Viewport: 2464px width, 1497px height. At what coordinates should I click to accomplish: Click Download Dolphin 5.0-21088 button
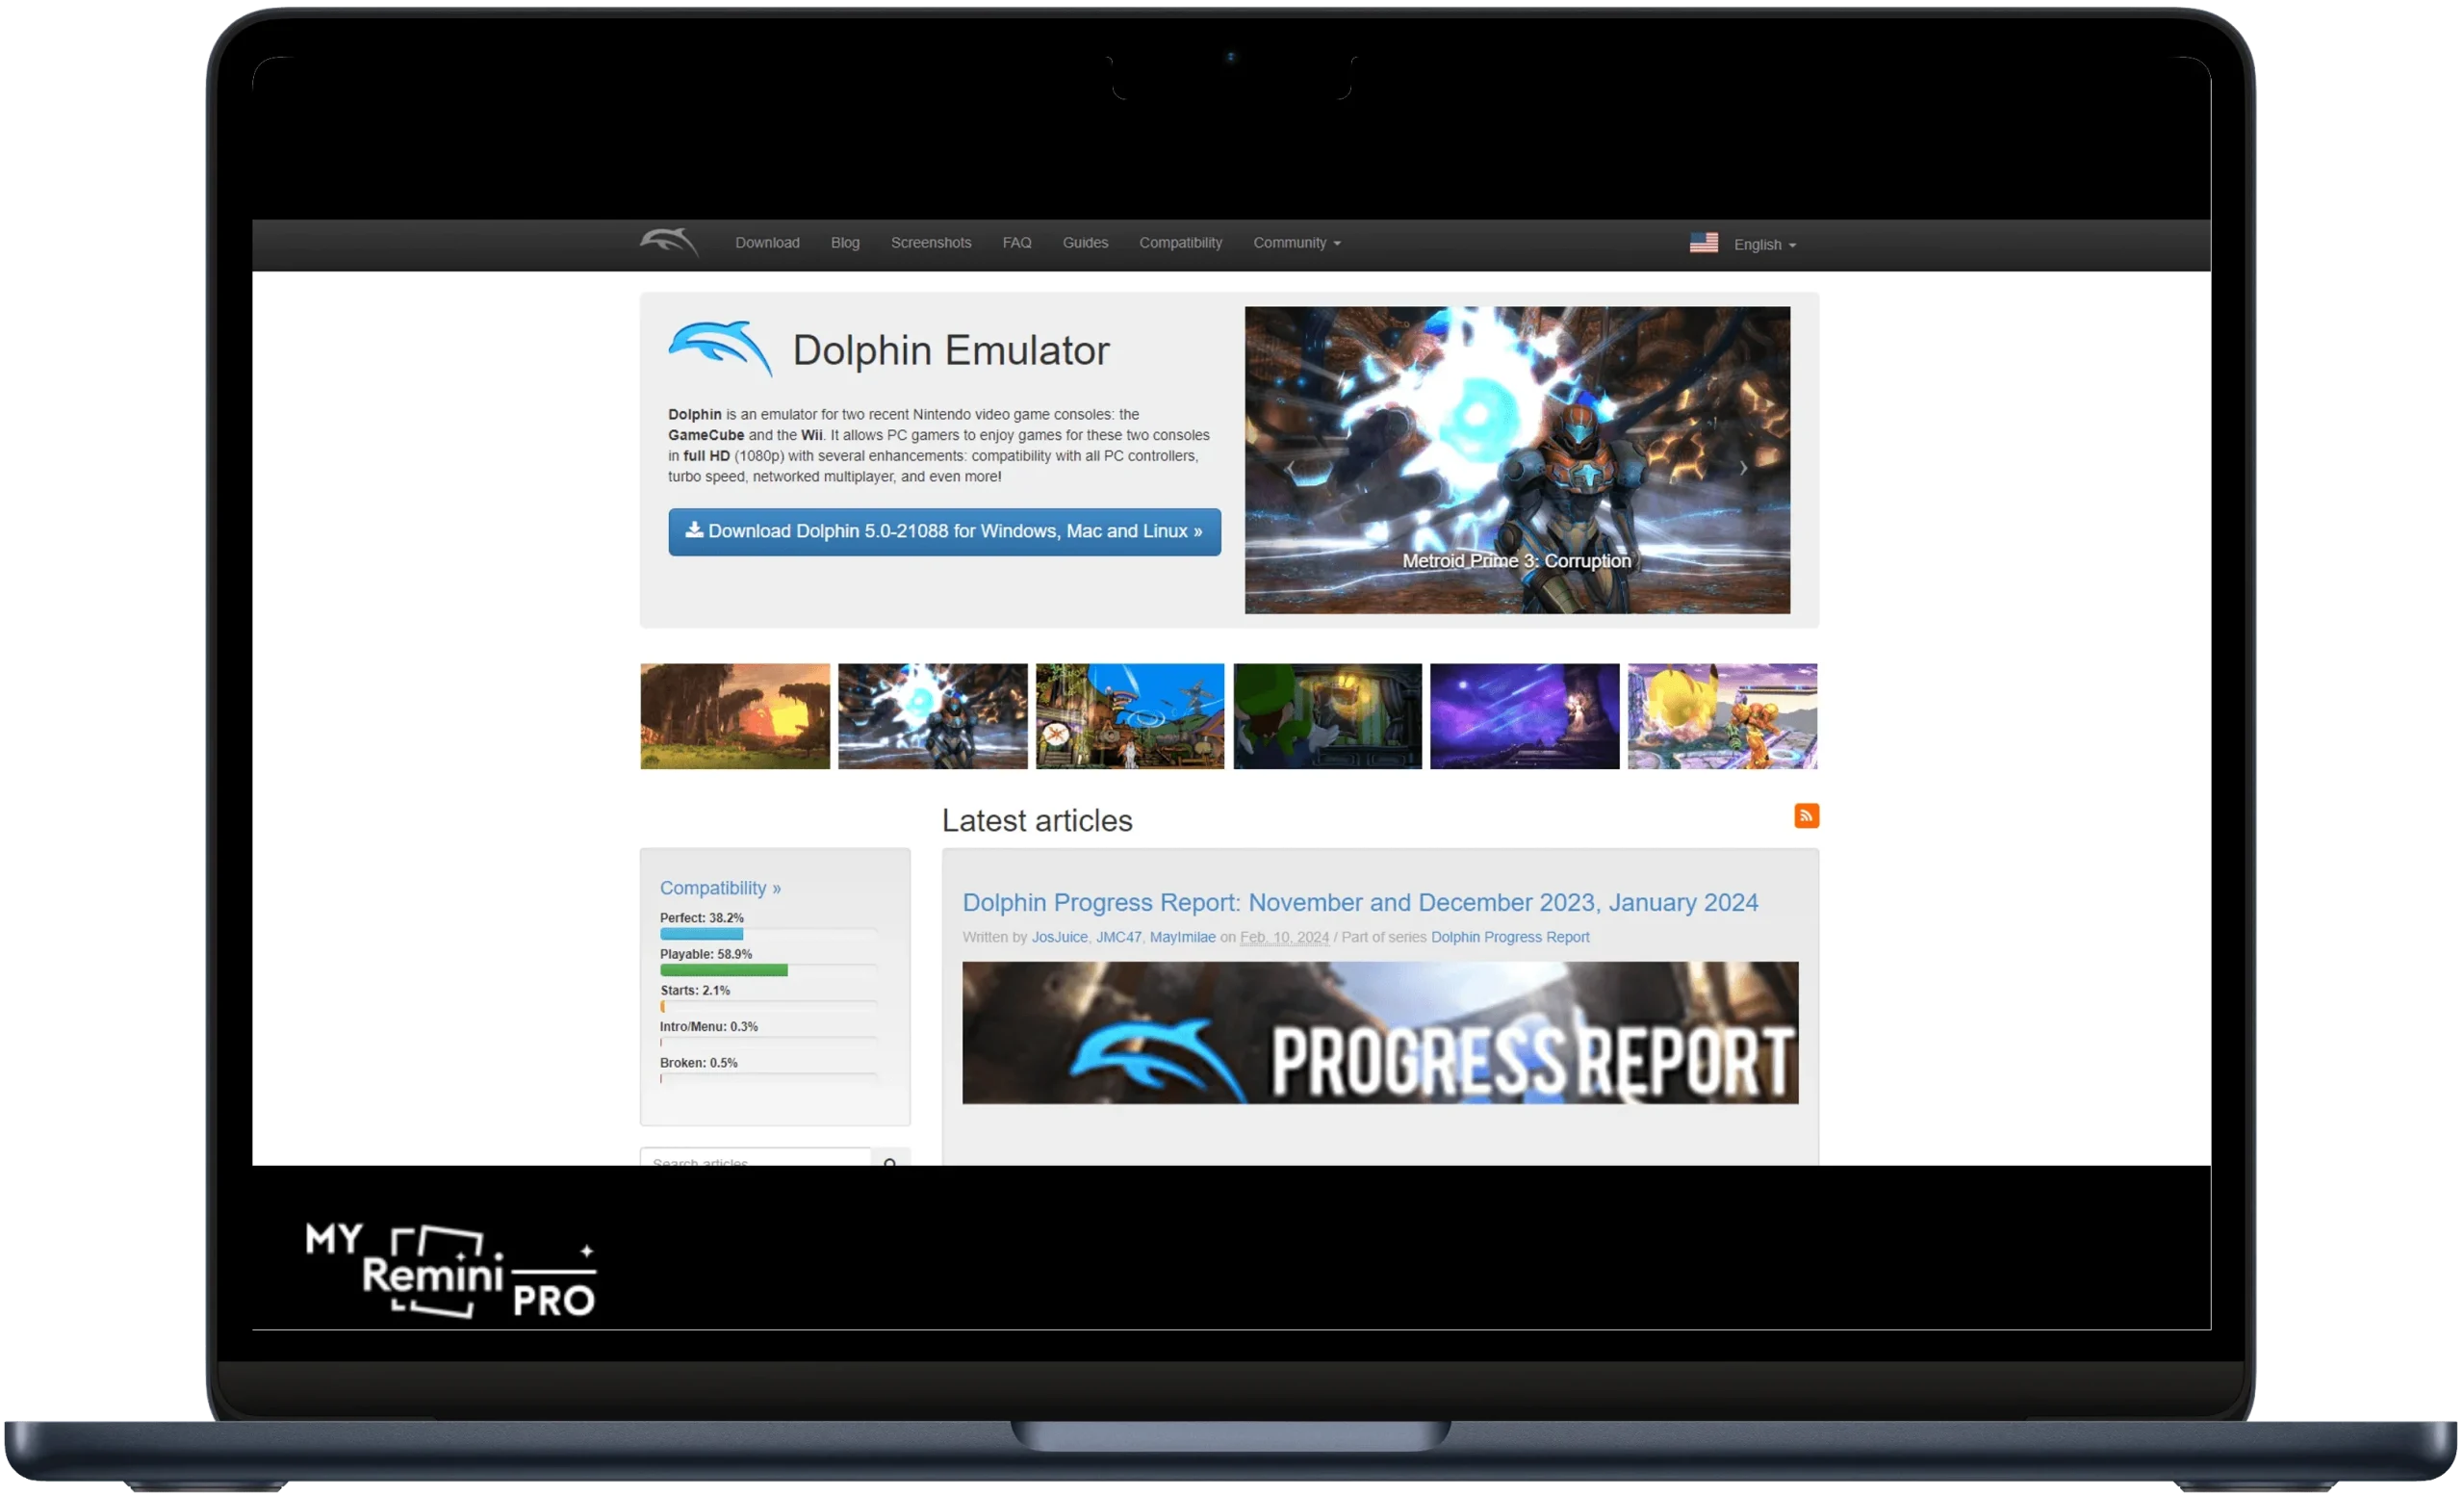(x=943, y=530)
